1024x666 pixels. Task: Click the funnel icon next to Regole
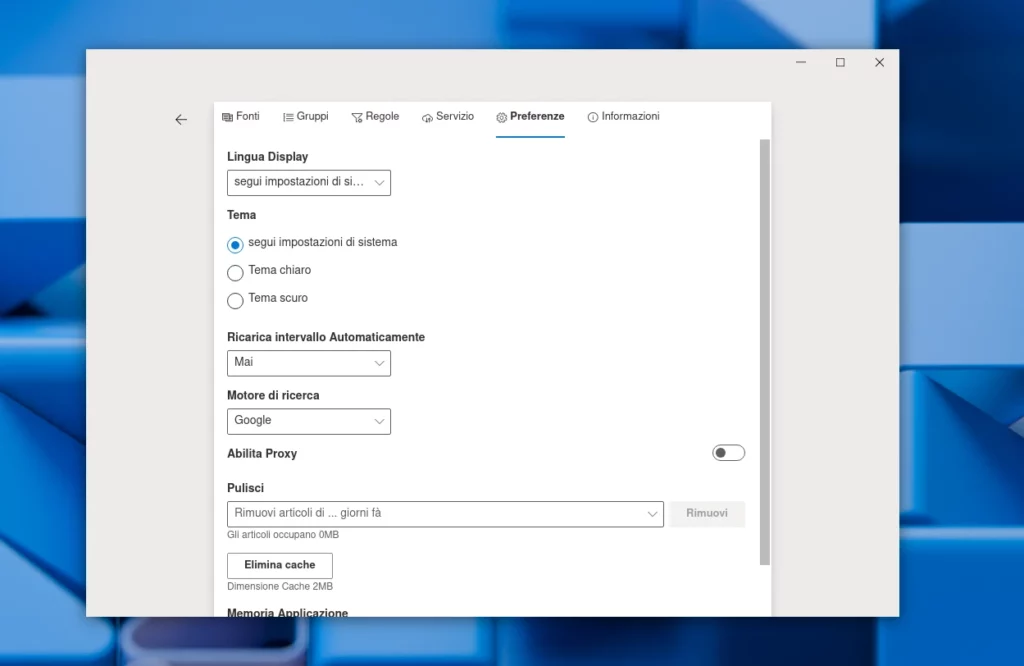coord(356,116)
